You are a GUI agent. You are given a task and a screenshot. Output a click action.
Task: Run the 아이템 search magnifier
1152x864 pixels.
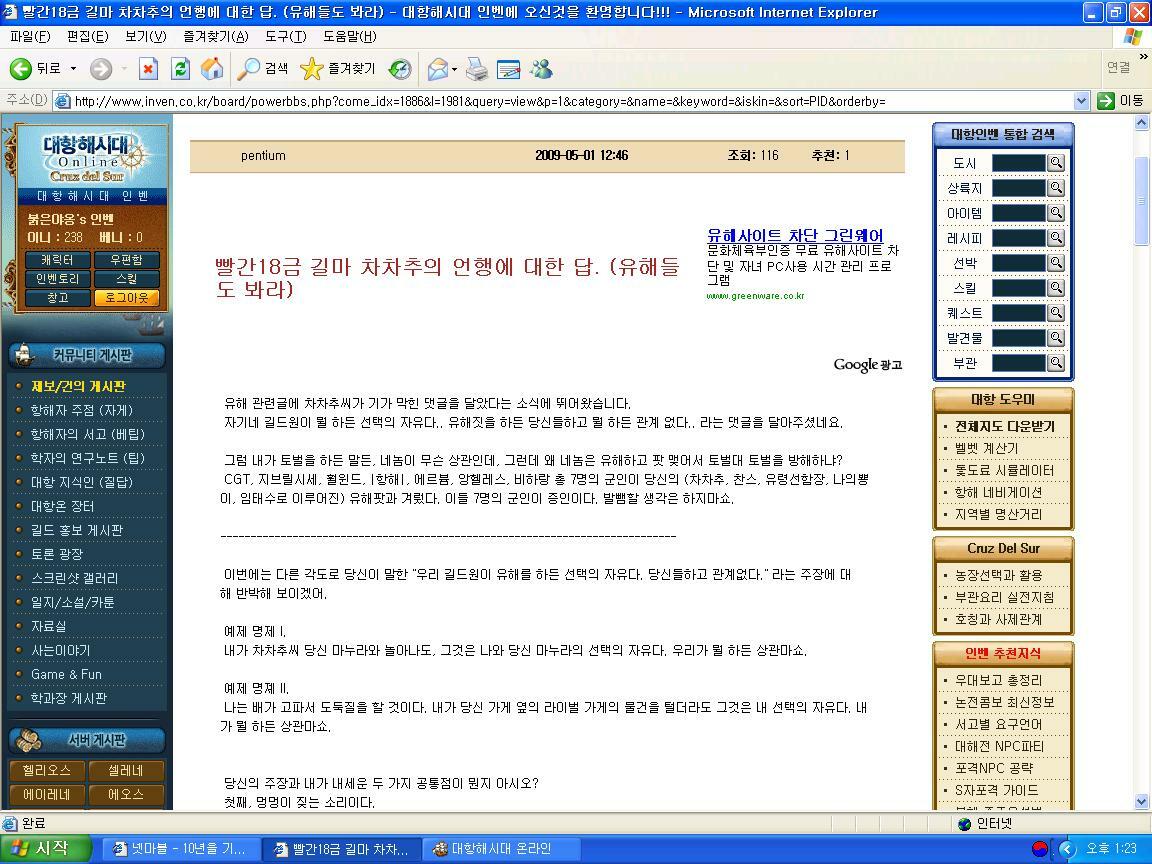1056,212
